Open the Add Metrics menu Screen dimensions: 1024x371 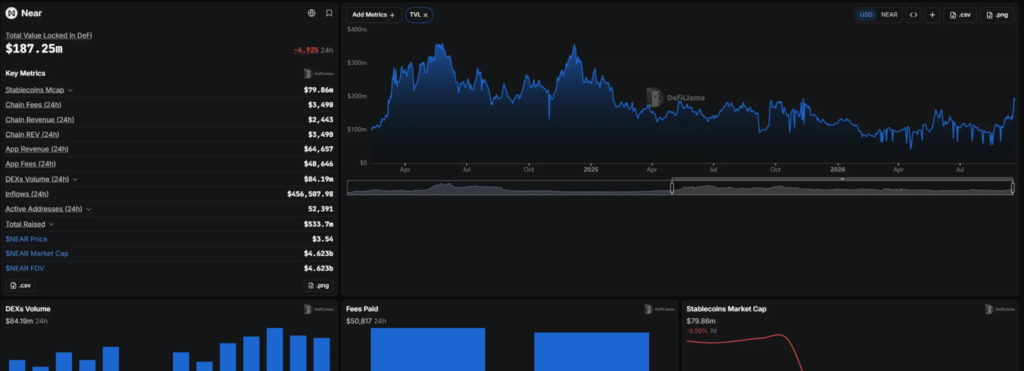(x=374, y=14)
